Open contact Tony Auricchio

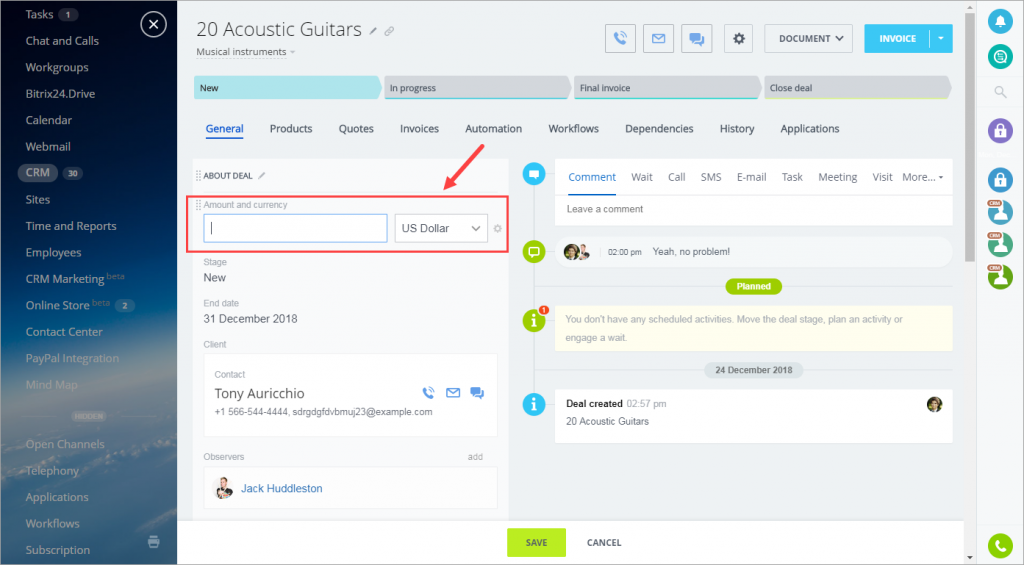[259, 393]
